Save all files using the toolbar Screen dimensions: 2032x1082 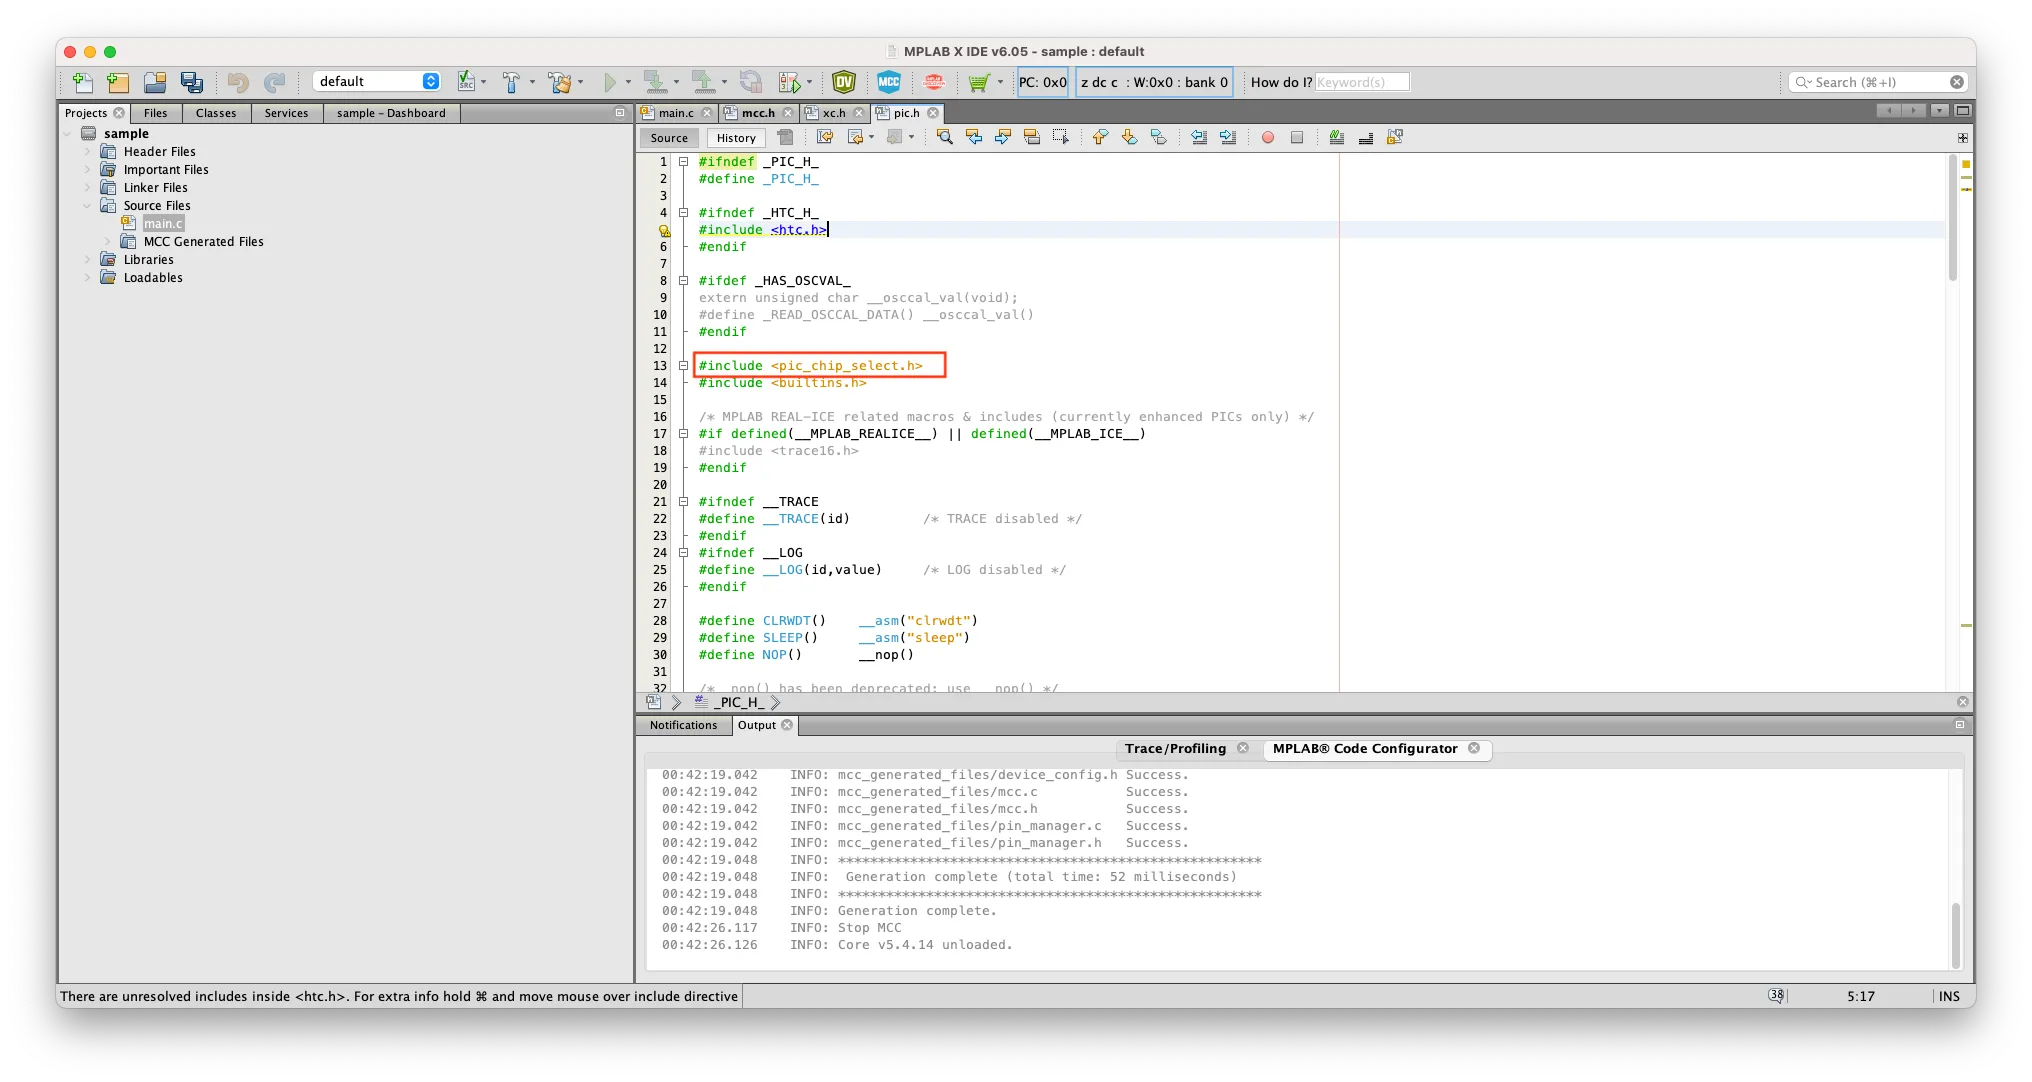(191, 82)
